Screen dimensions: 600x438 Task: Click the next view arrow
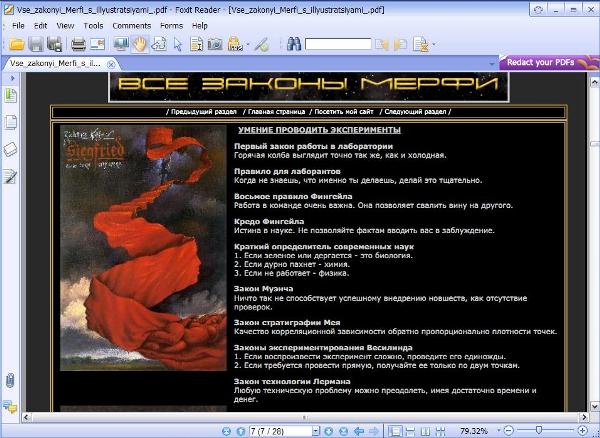click(x=373, y=431)
